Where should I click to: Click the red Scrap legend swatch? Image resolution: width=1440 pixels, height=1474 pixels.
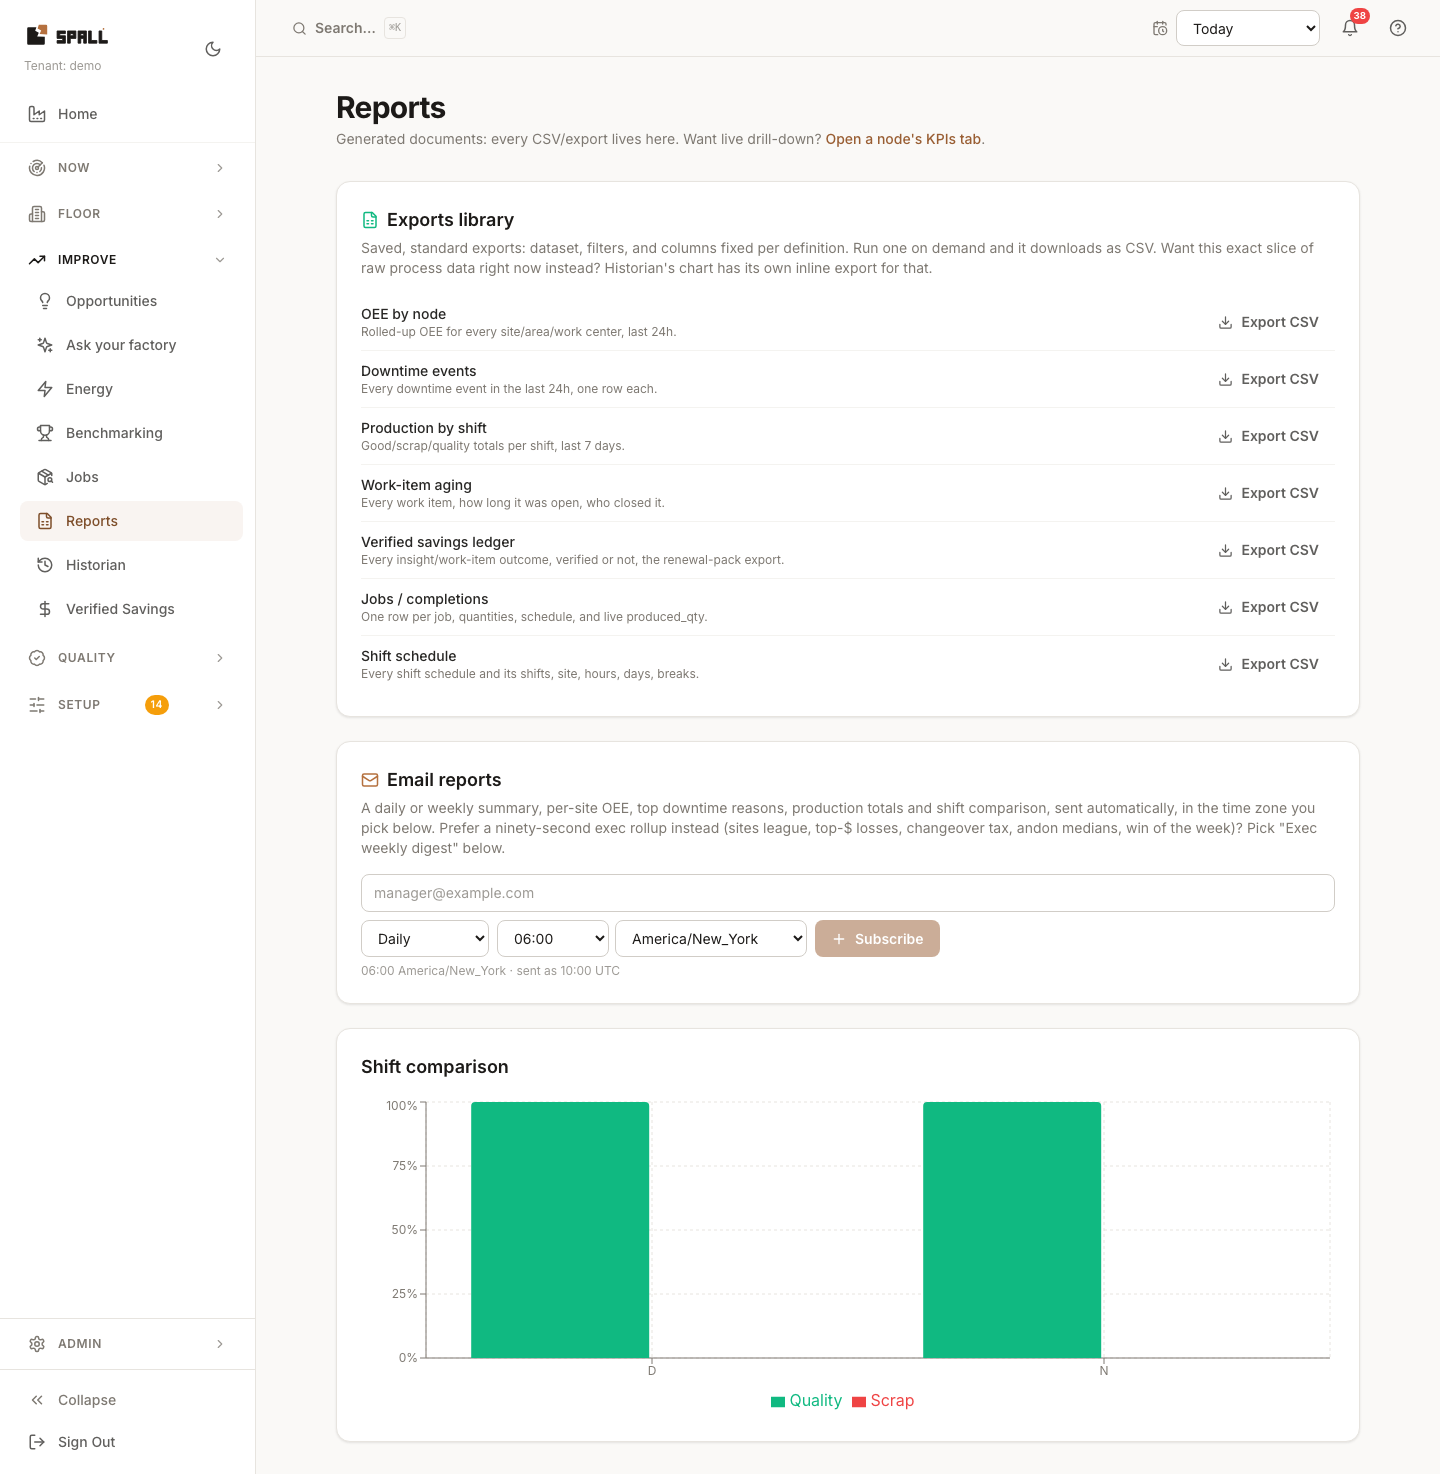click(859, 1402)
